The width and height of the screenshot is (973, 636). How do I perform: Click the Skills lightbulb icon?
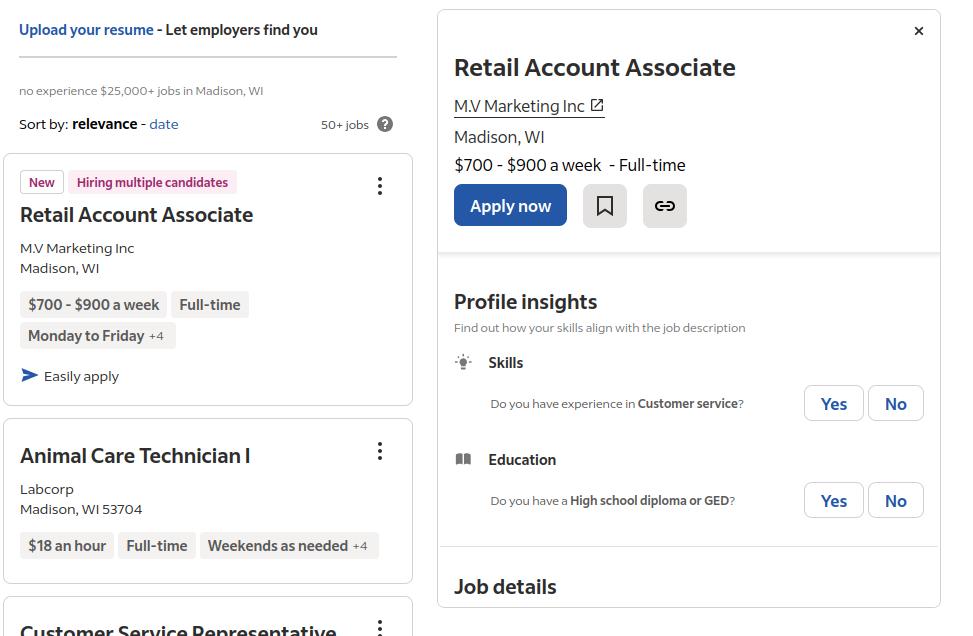(x=463, y=362)
